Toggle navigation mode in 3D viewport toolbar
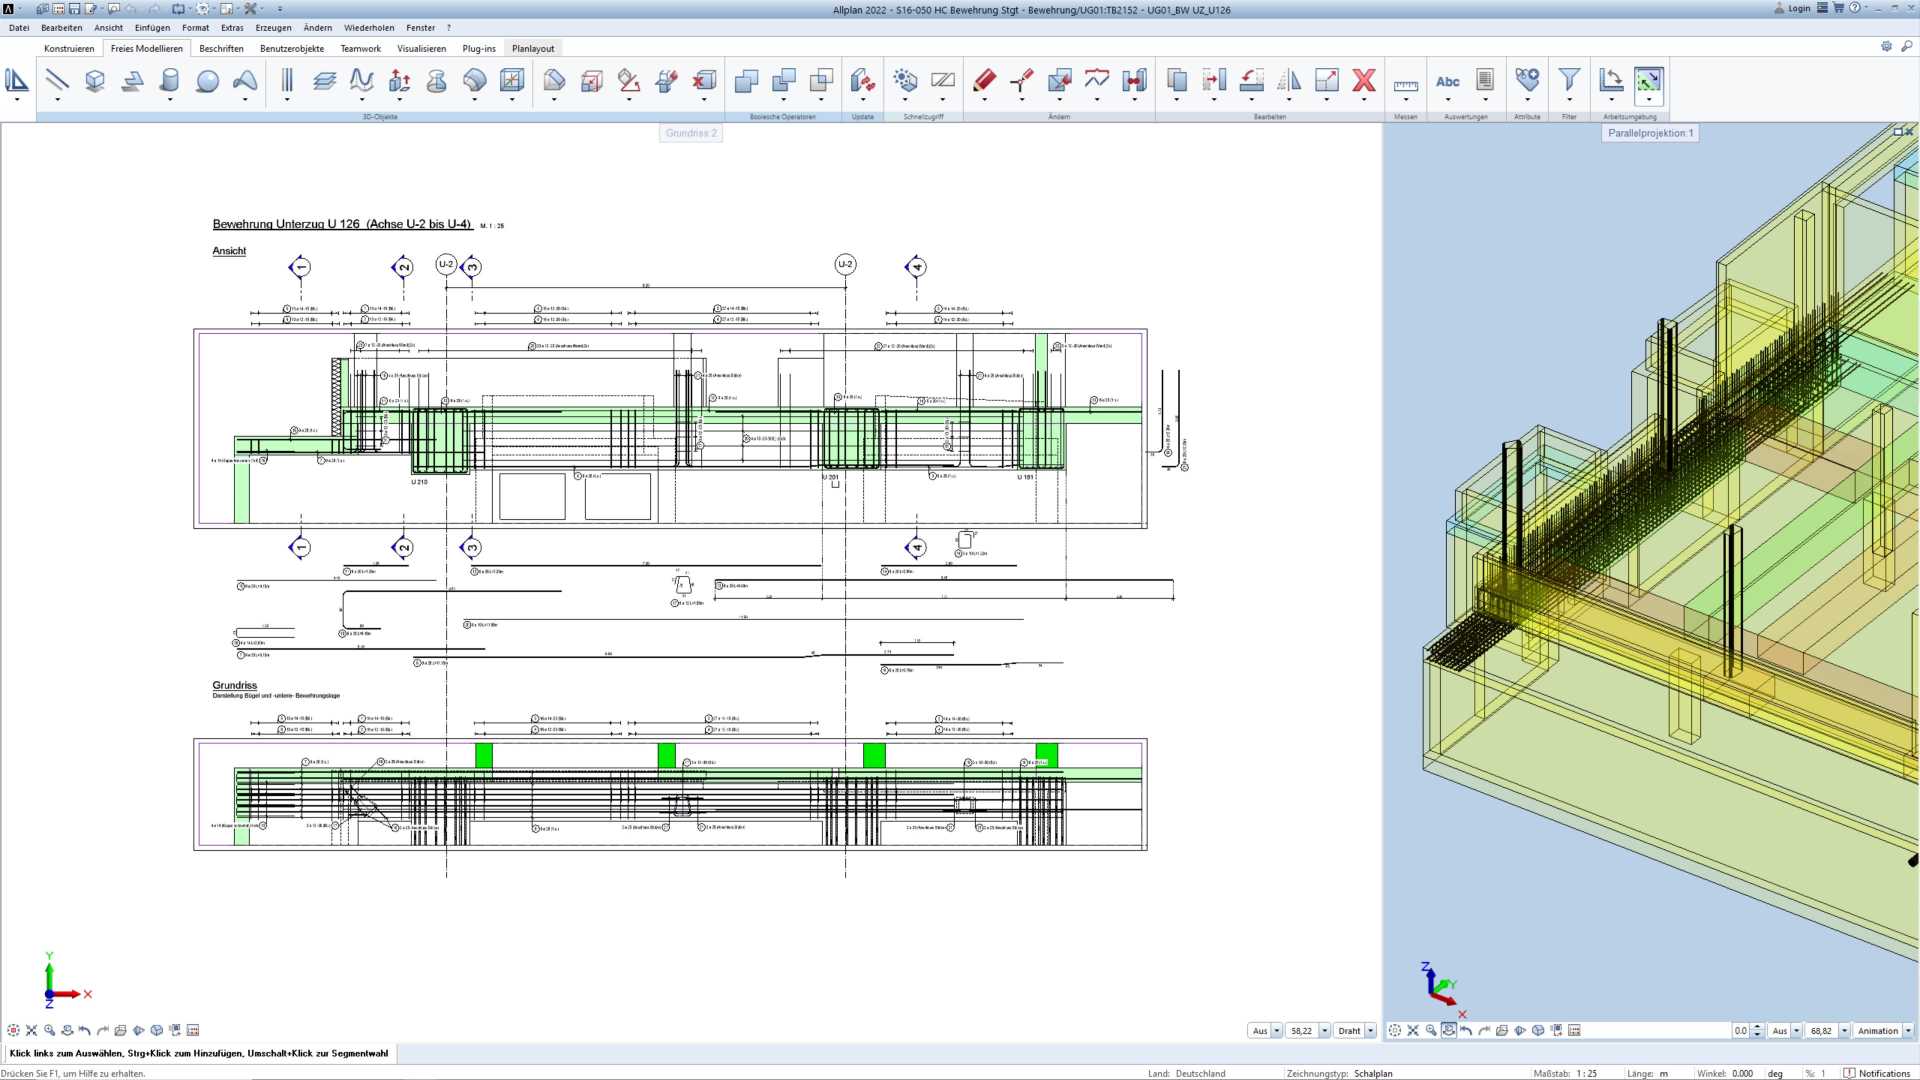The width and height of the screenshot is (1920, 1080). 1448,1030
